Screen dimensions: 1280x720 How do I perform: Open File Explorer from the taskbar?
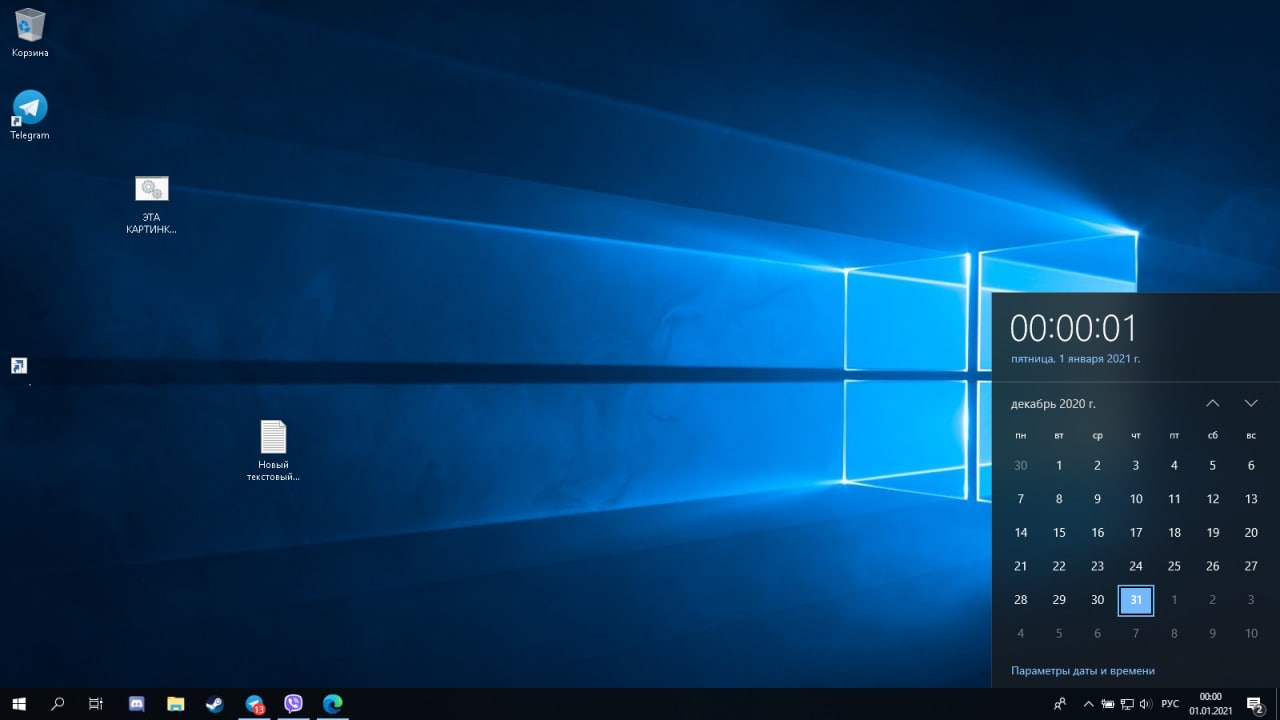[x=176, y=704]
